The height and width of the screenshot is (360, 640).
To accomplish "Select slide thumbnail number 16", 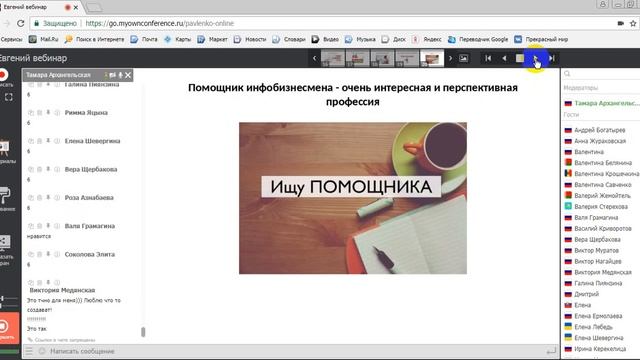I will point(333,58).
